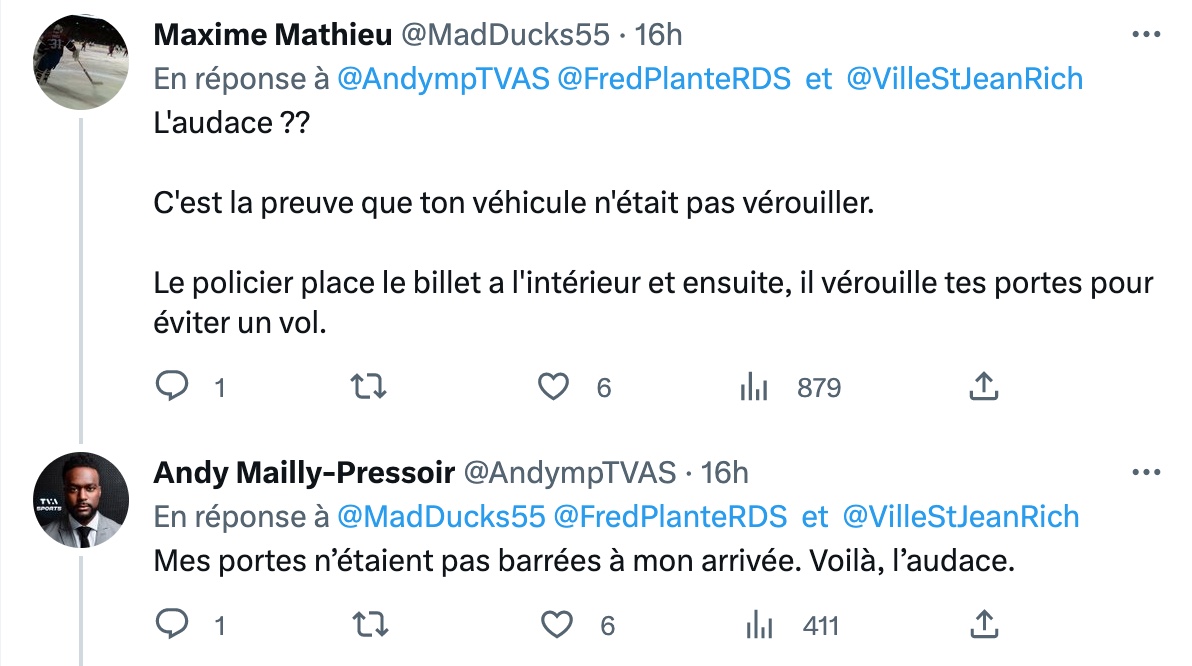The width and height of the screenshot is (1192, 666).
Task: Open more options on Andy Mailly-Pressoir's tweet
Action: tap(1146, 472)
